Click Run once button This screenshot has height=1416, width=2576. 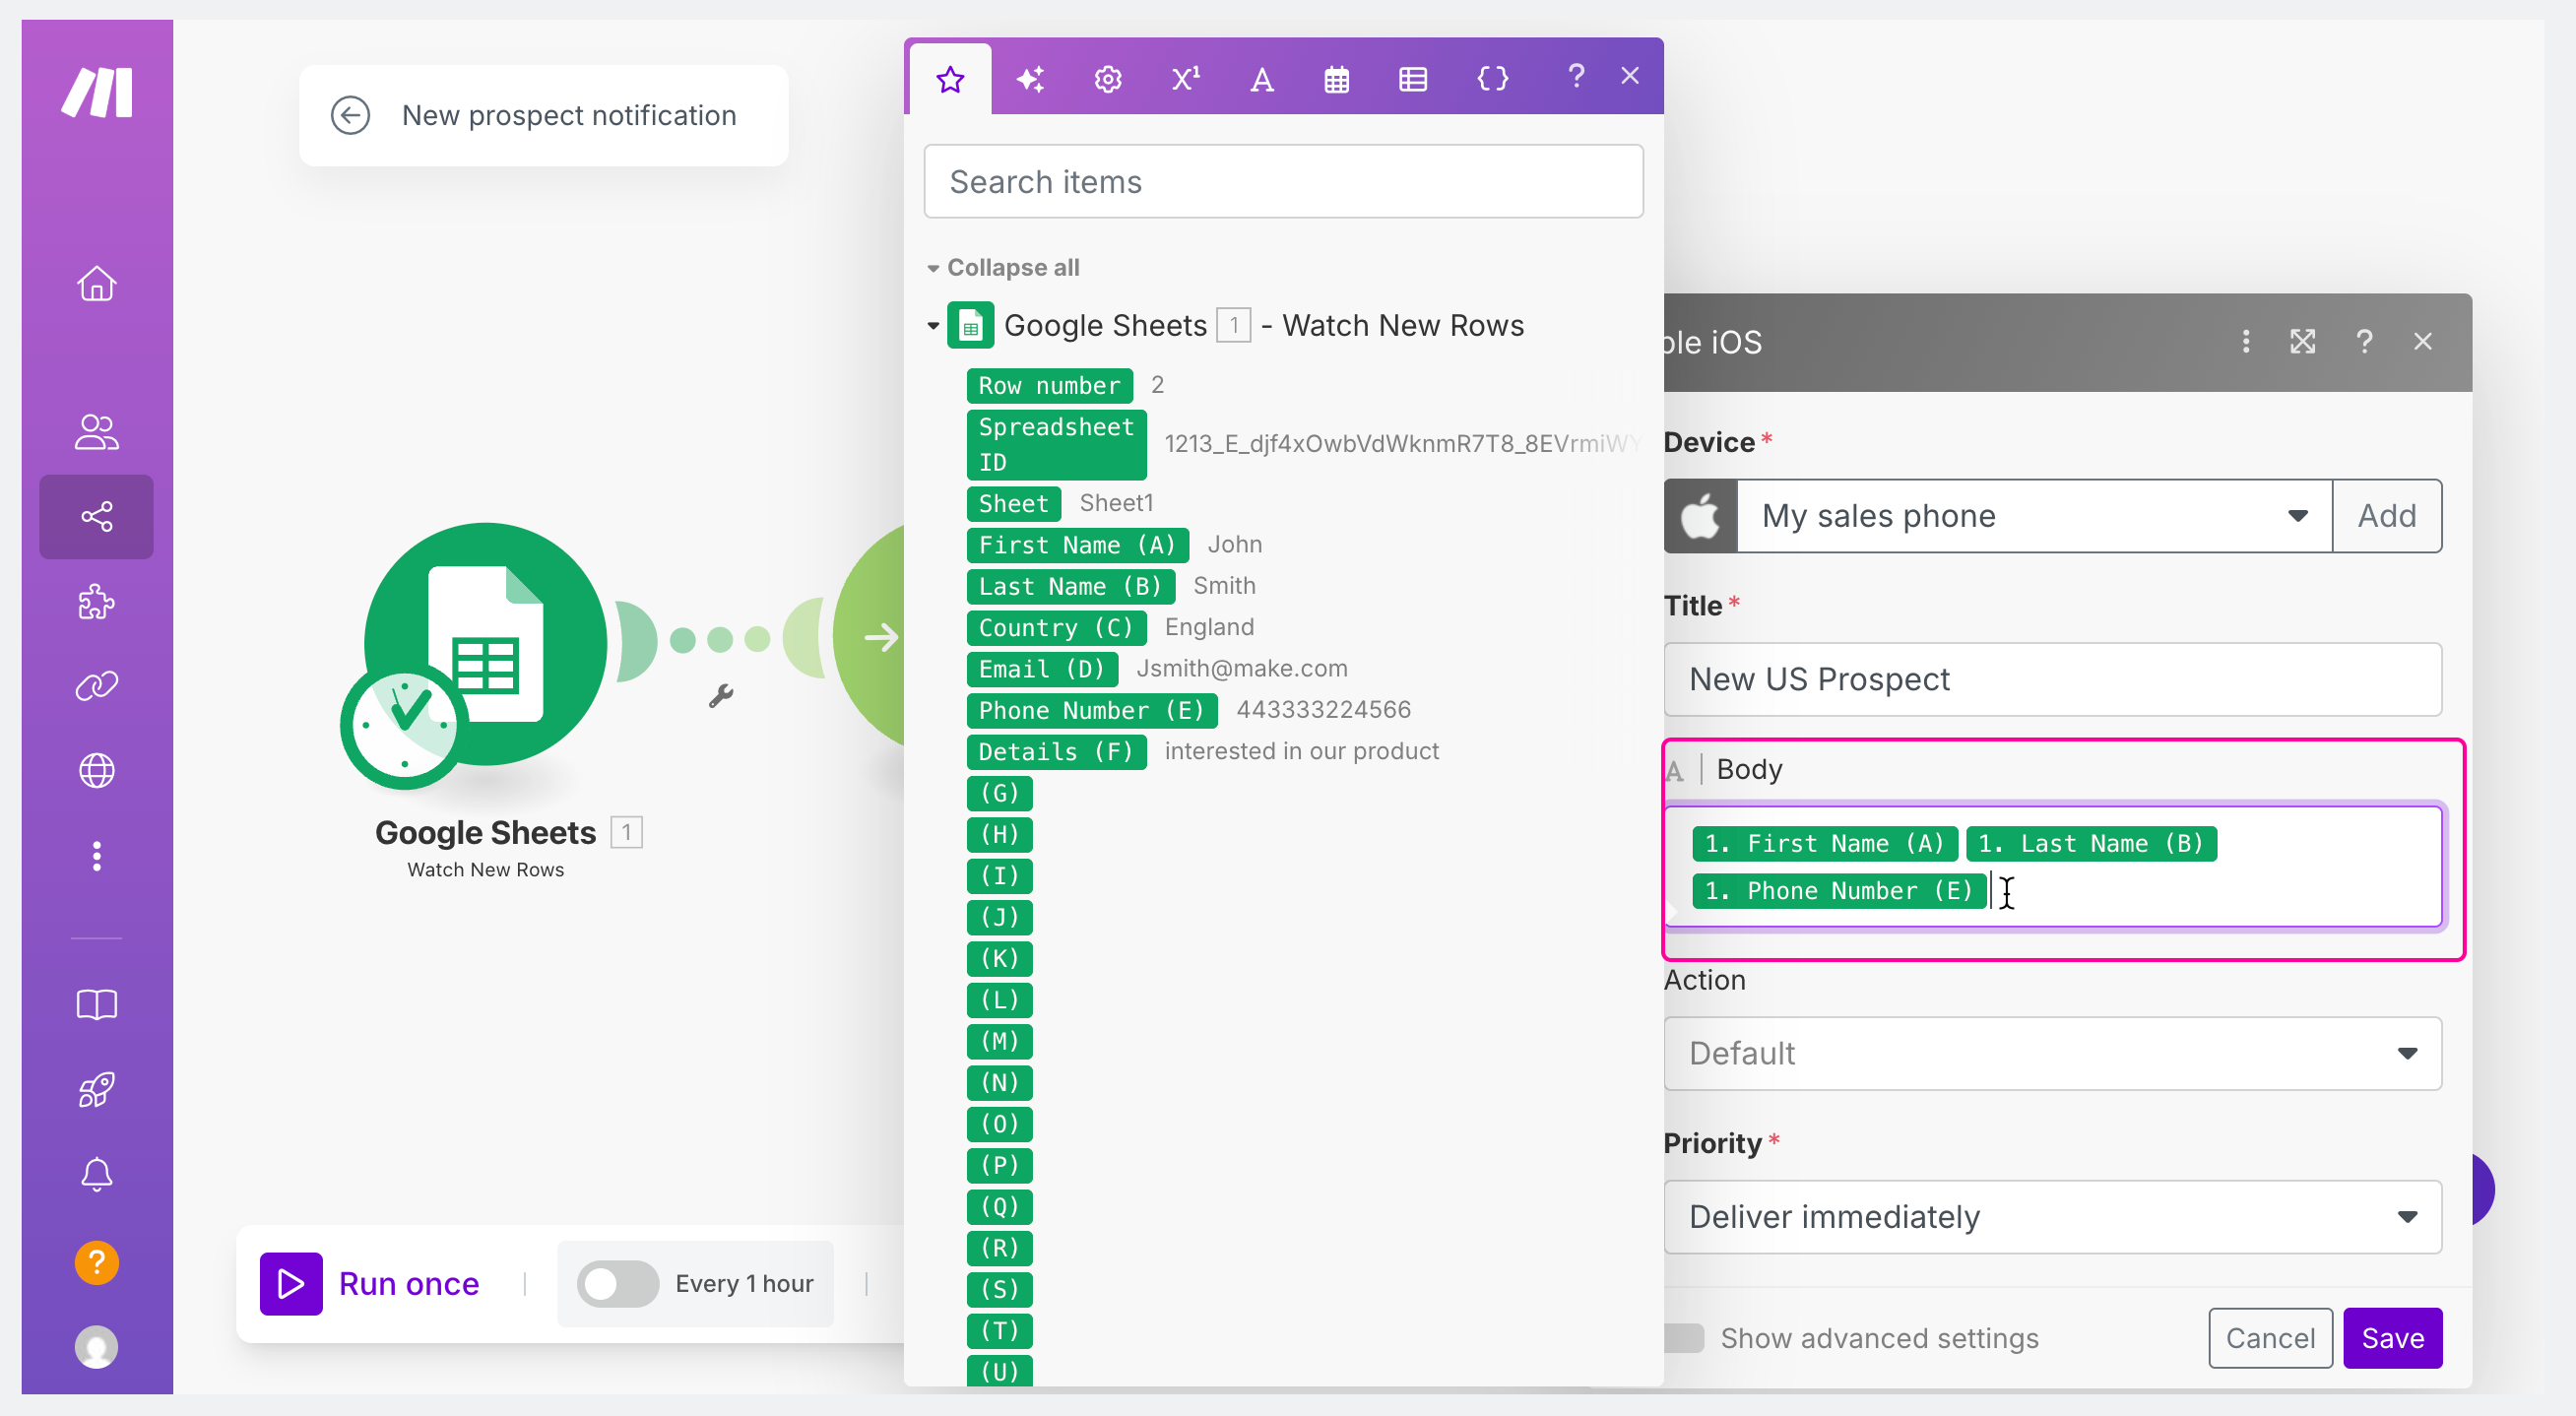(x=369, y=1284)
